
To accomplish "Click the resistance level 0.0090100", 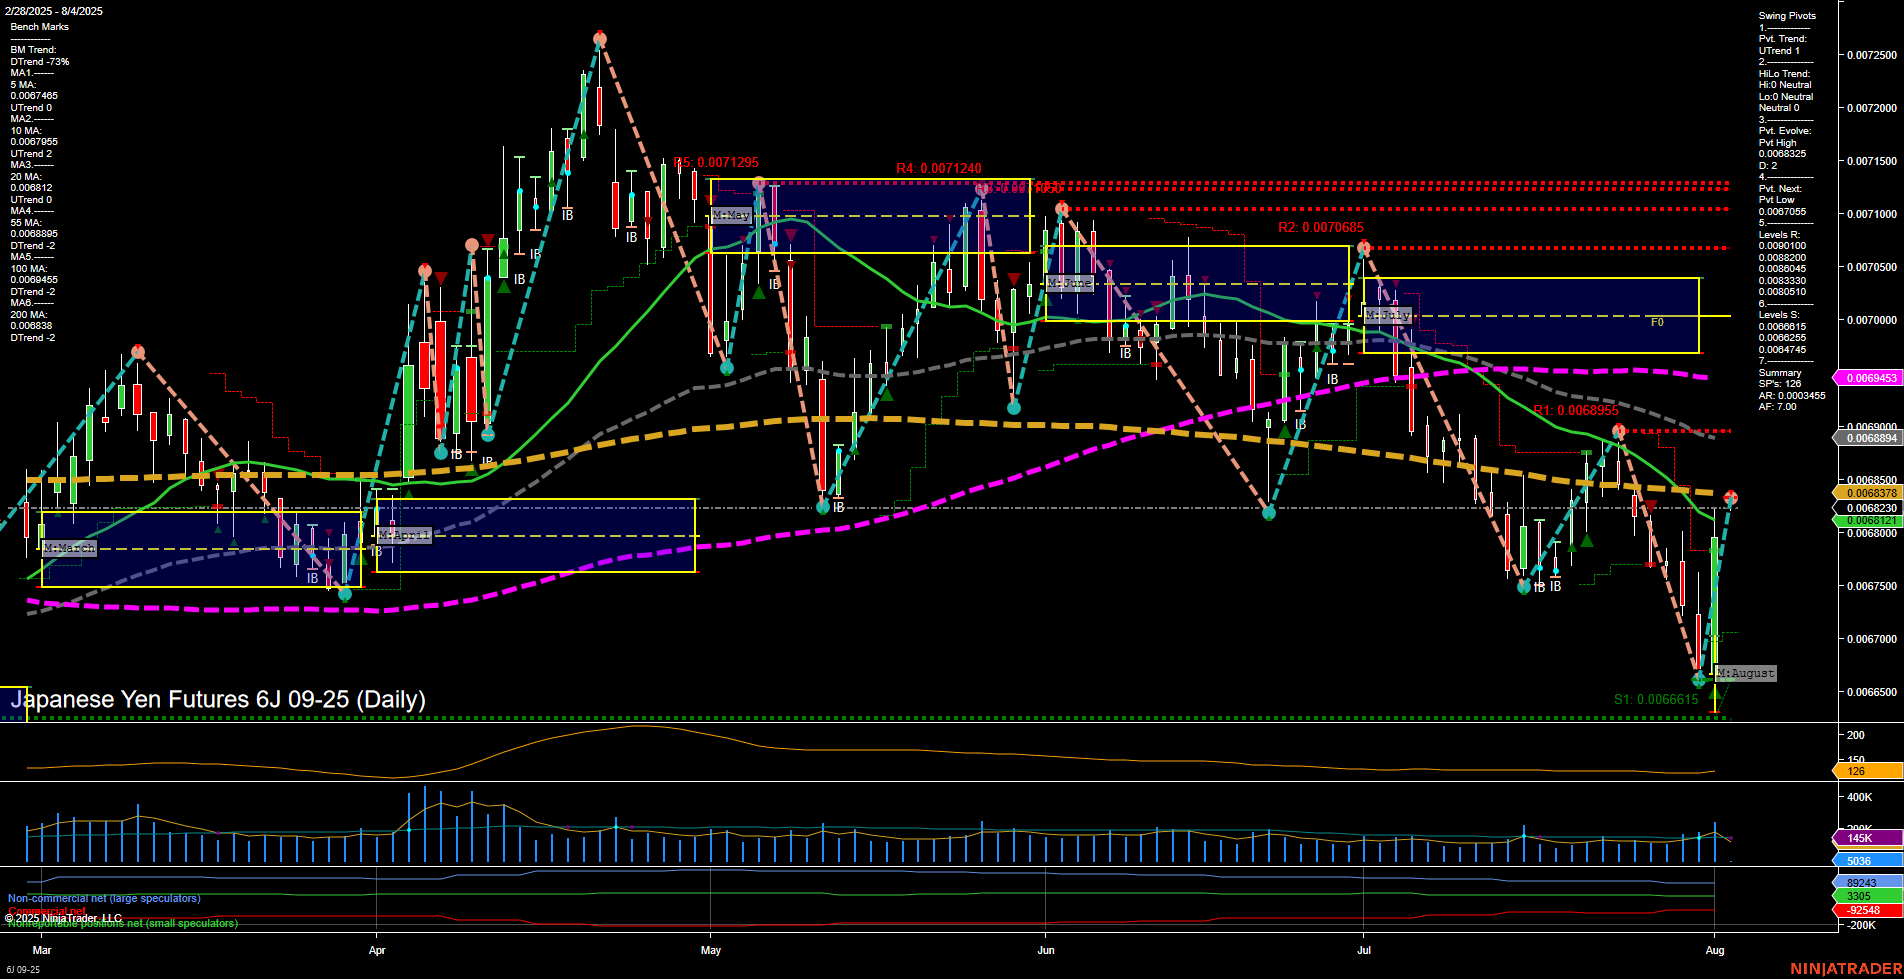I will (1782, 246).
